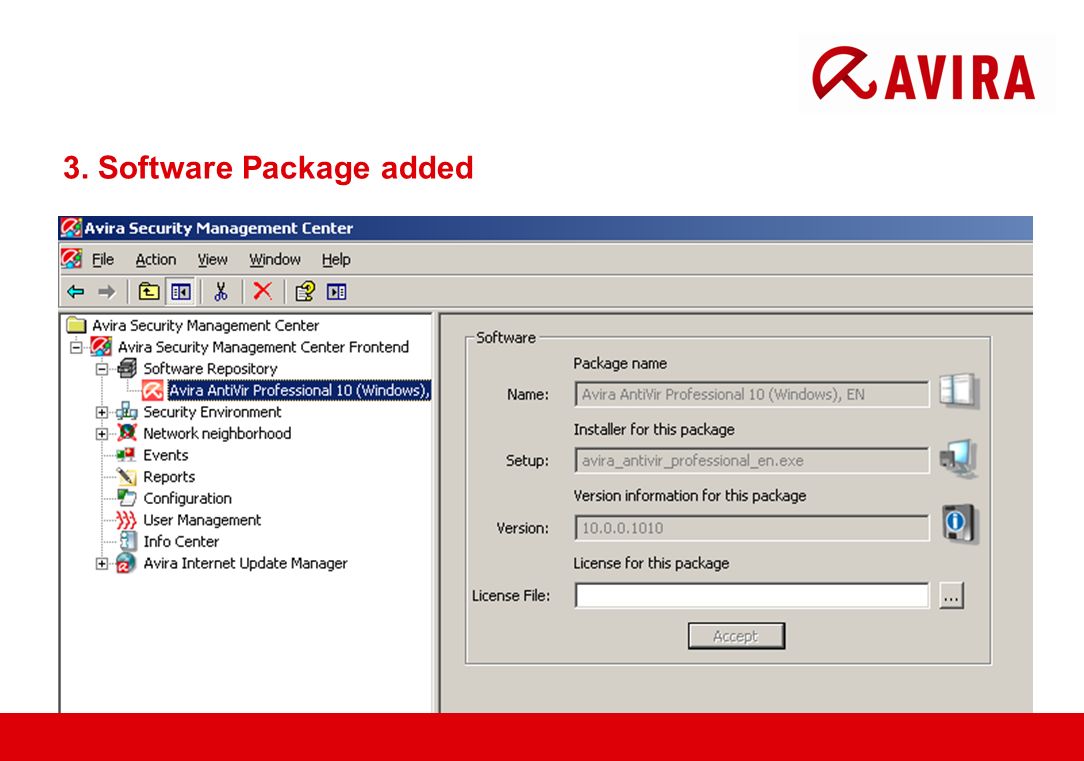
Task: Click the red Delete X toolbar icon
Action: 262,291
